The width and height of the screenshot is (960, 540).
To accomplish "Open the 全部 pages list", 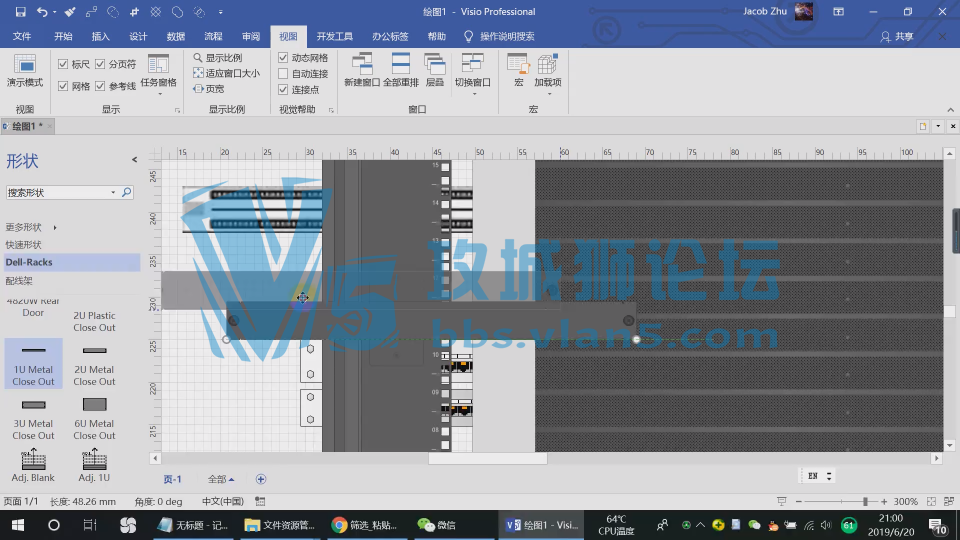I will [220, 479].
